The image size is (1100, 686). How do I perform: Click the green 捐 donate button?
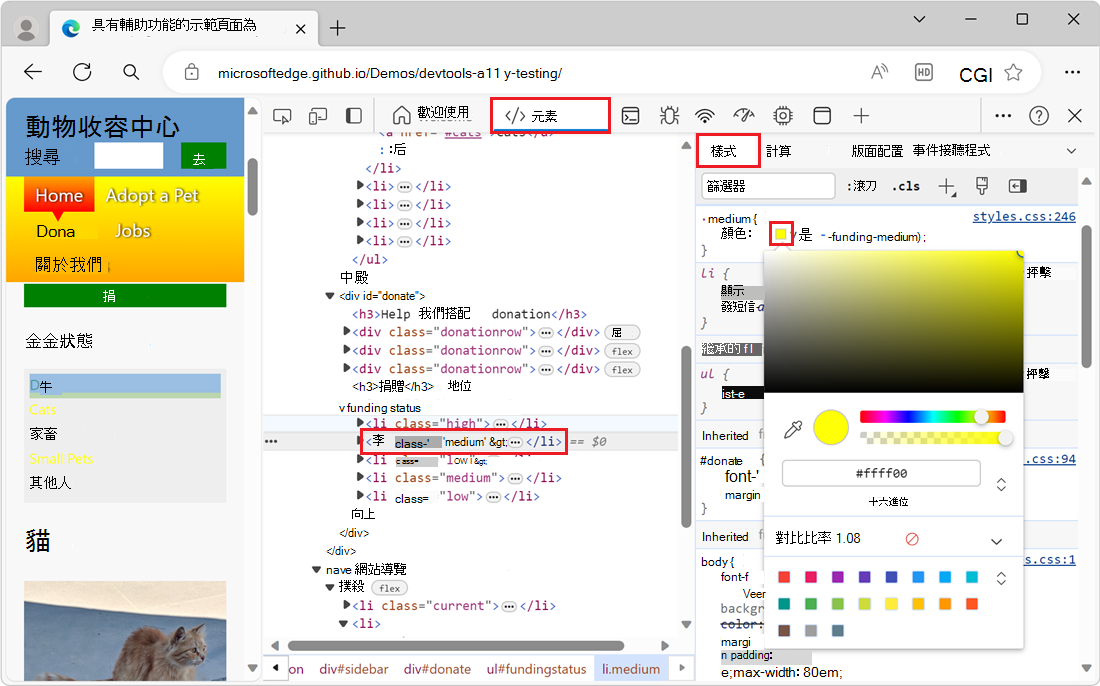pyautogui.click(x=124, y=295)
